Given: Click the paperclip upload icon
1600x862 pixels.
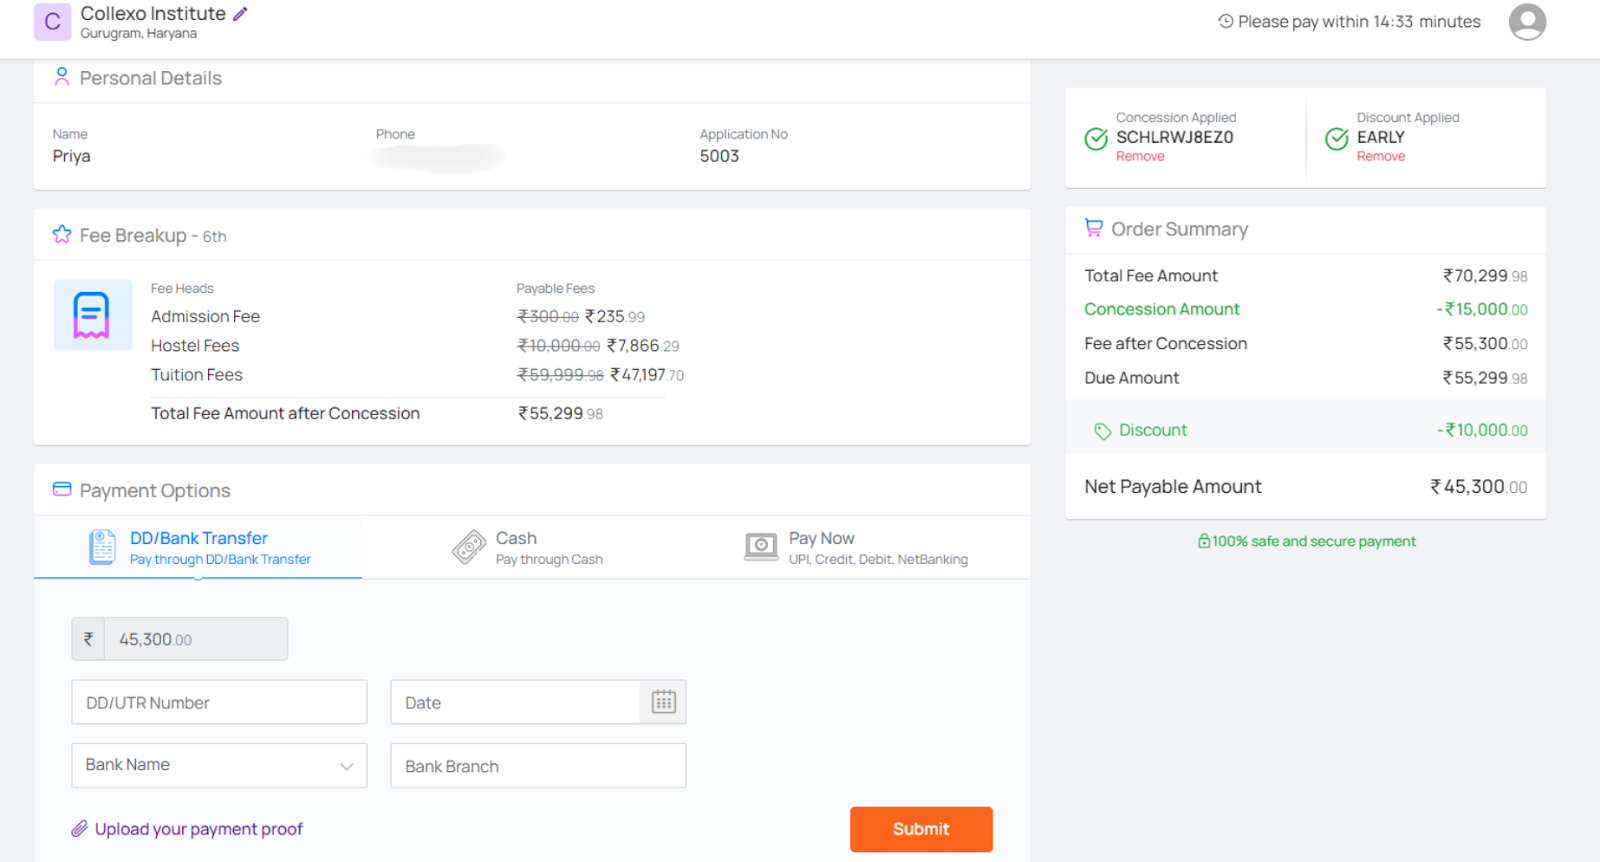Looking at the screenshot, I should tap(80, 829).
